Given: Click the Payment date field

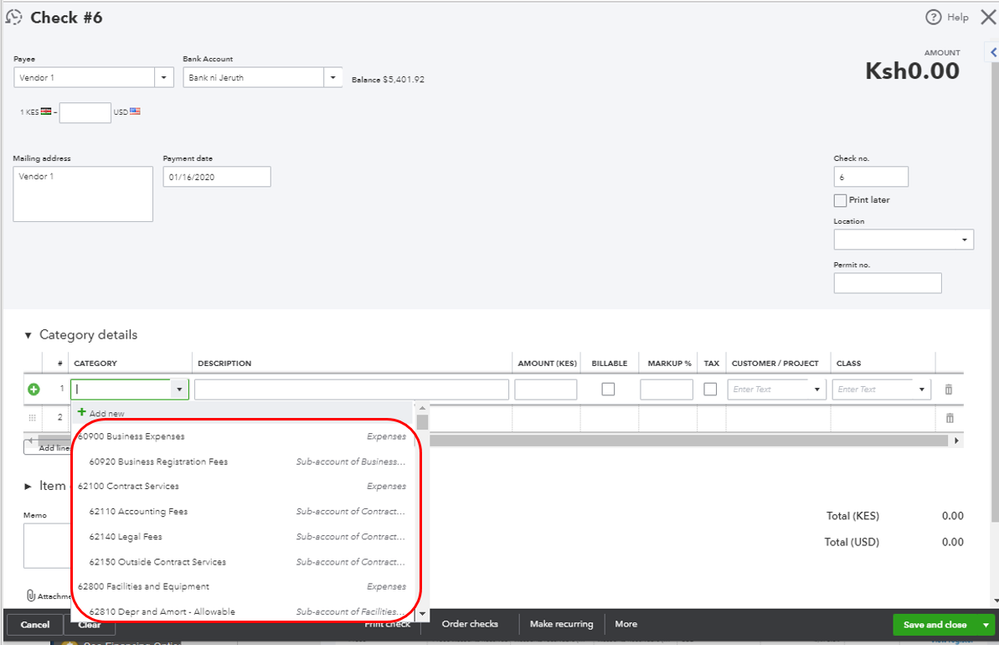Looking at the screenshot, I should pos(217,177).
